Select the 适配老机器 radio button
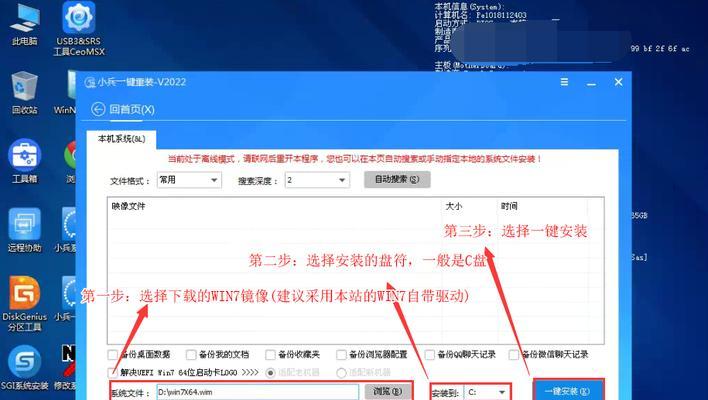This screenshot has height=400, width=708. 270,372
